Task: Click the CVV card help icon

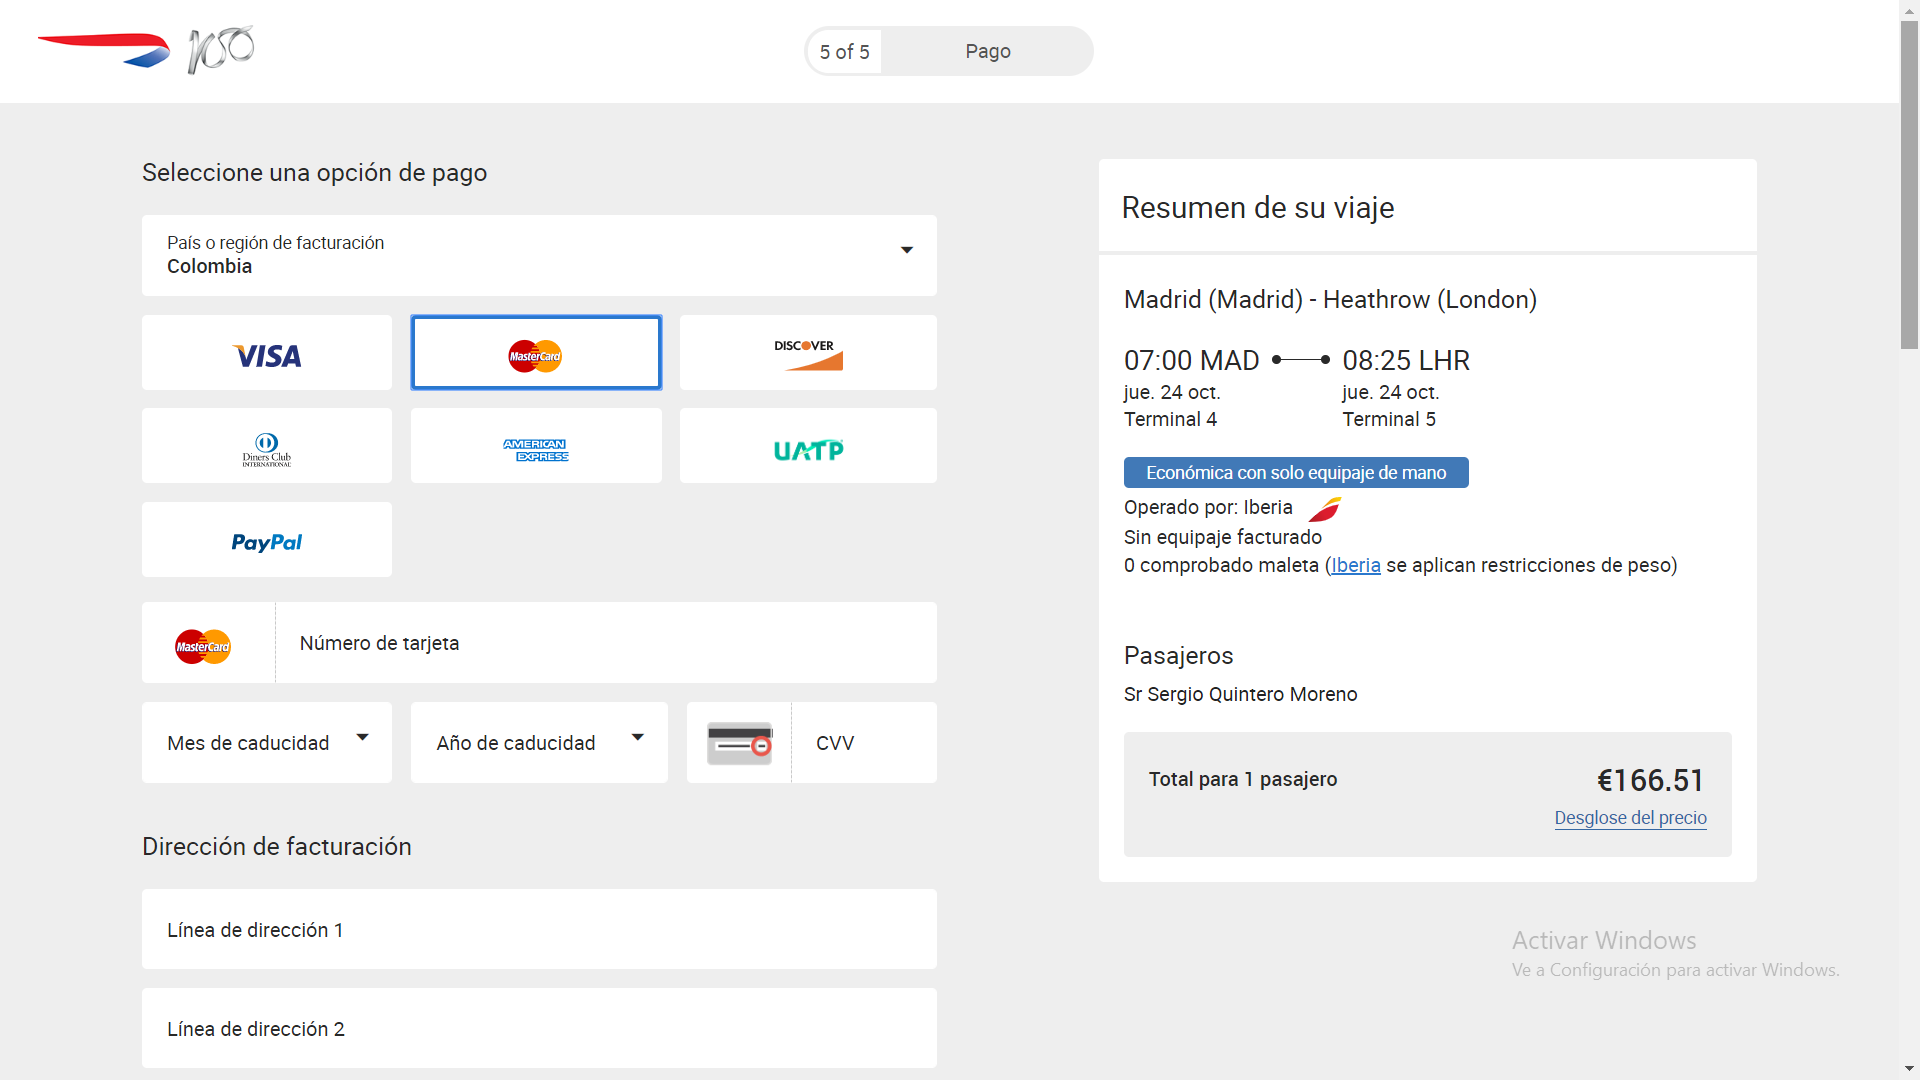Action: 739,743
